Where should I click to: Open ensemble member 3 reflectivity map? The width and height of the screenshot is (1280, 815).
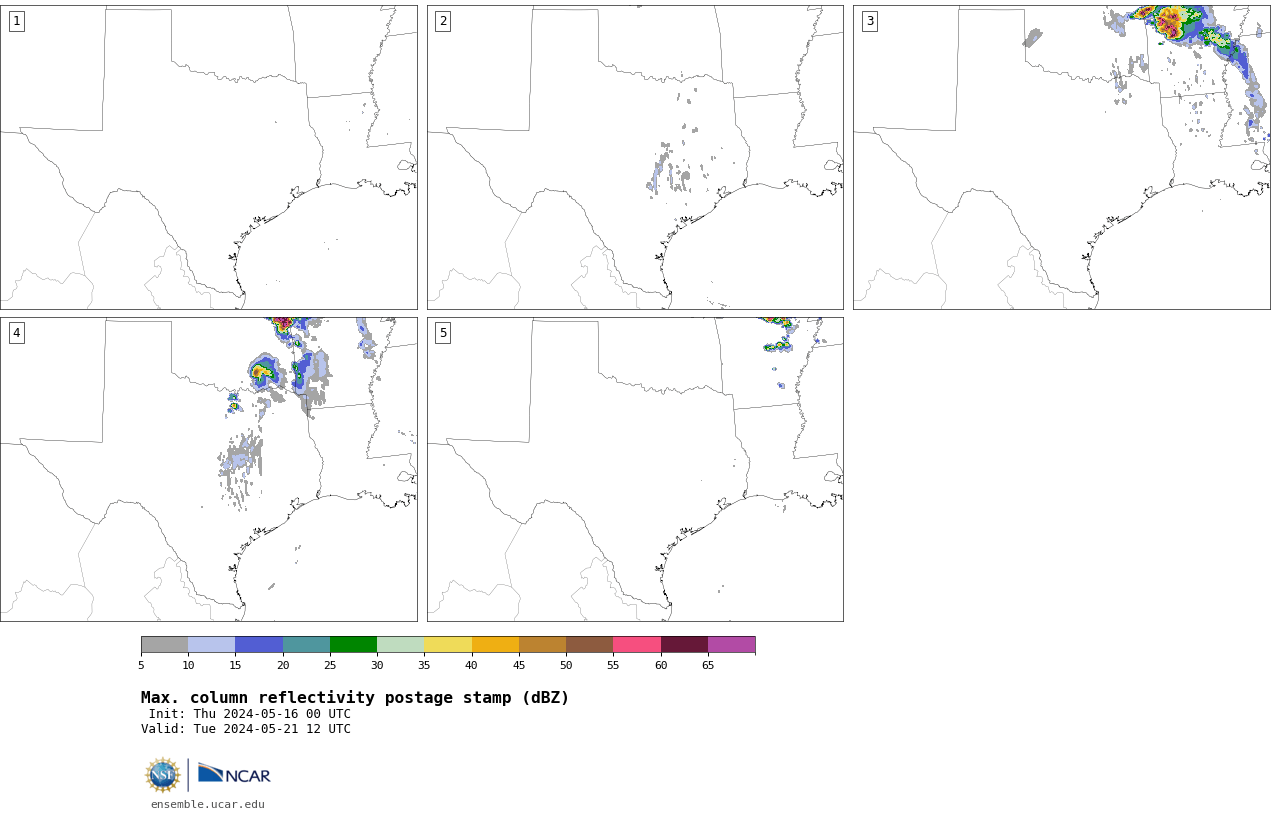(x=1062, y=157)
